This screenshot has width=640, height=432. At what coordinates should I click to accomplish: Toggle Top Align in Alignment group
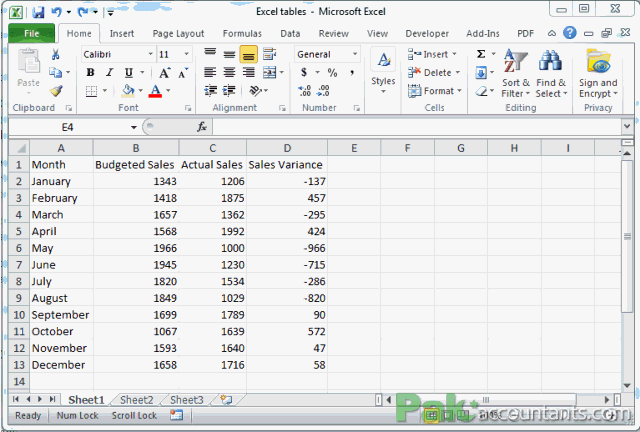[x=210, y=53]
